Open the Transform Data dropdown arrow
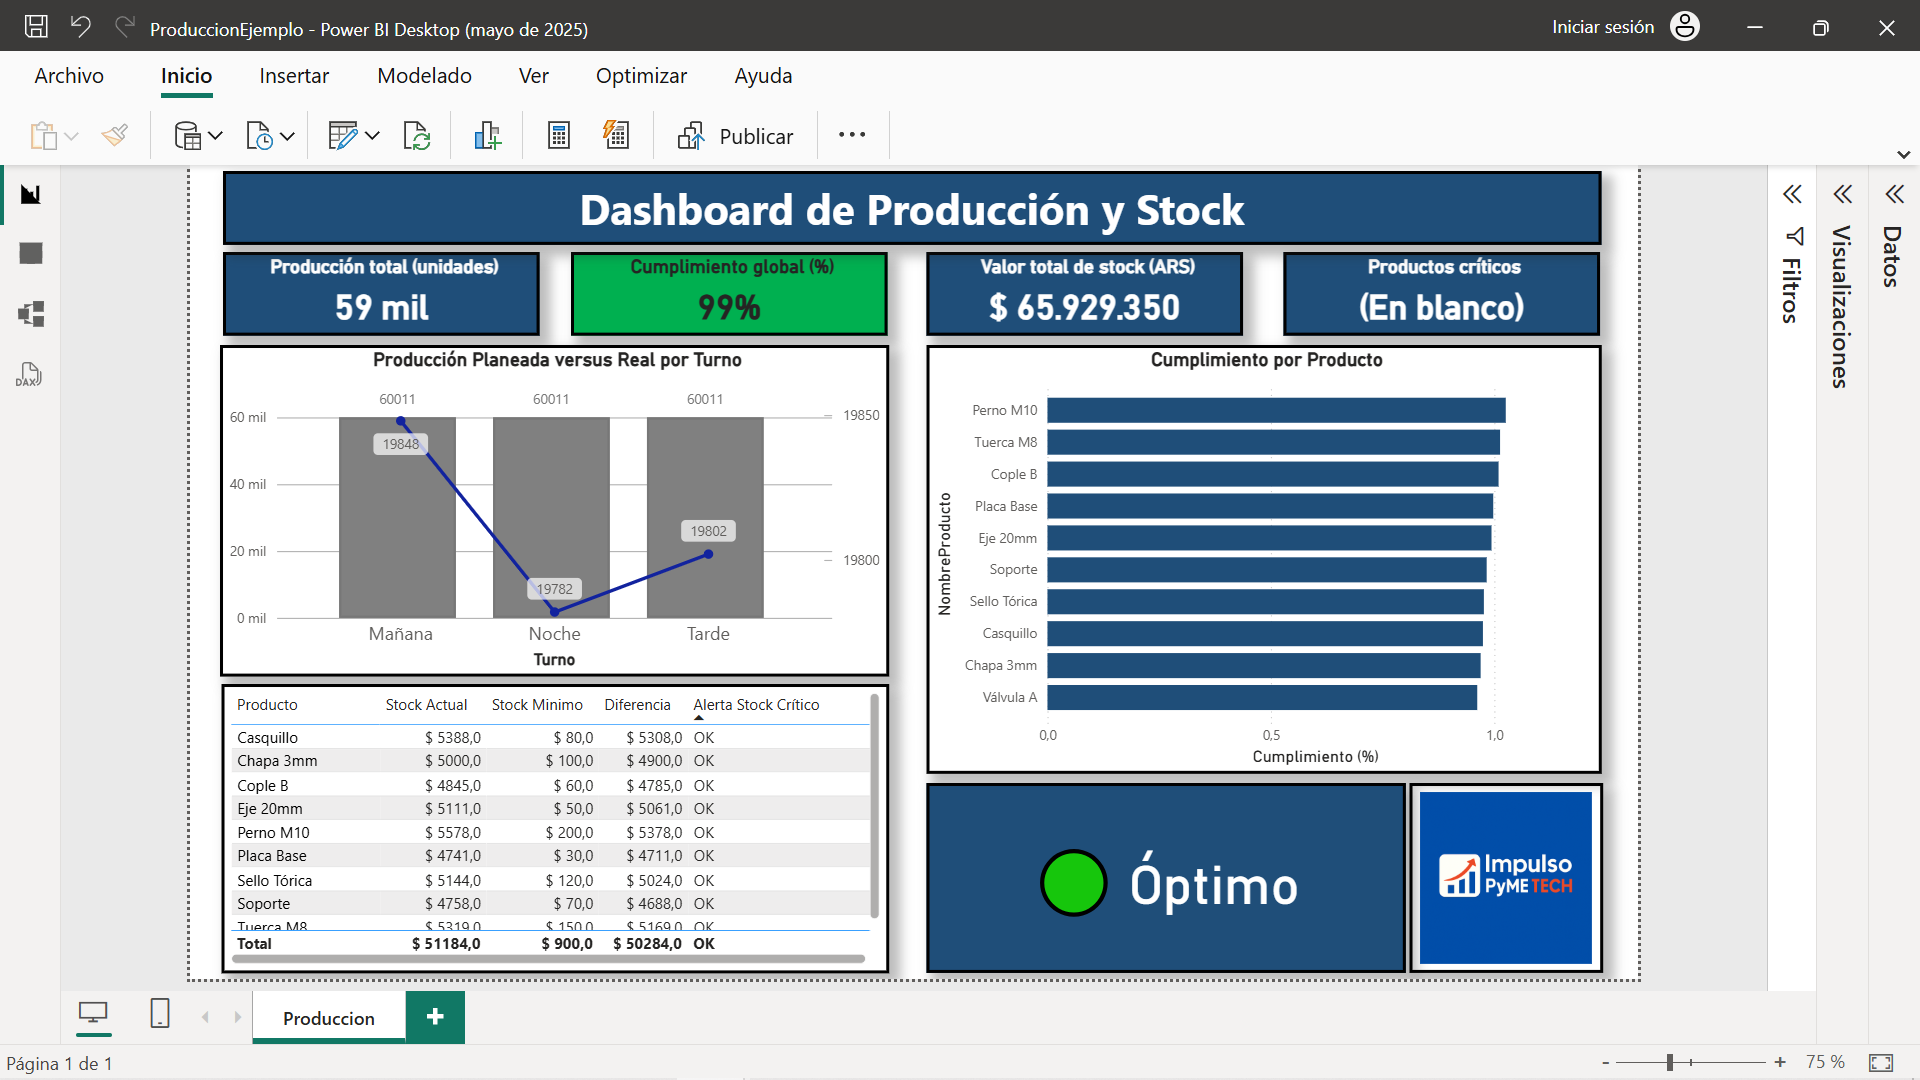Screen dimensions: 1920x1080 (372, 136)
